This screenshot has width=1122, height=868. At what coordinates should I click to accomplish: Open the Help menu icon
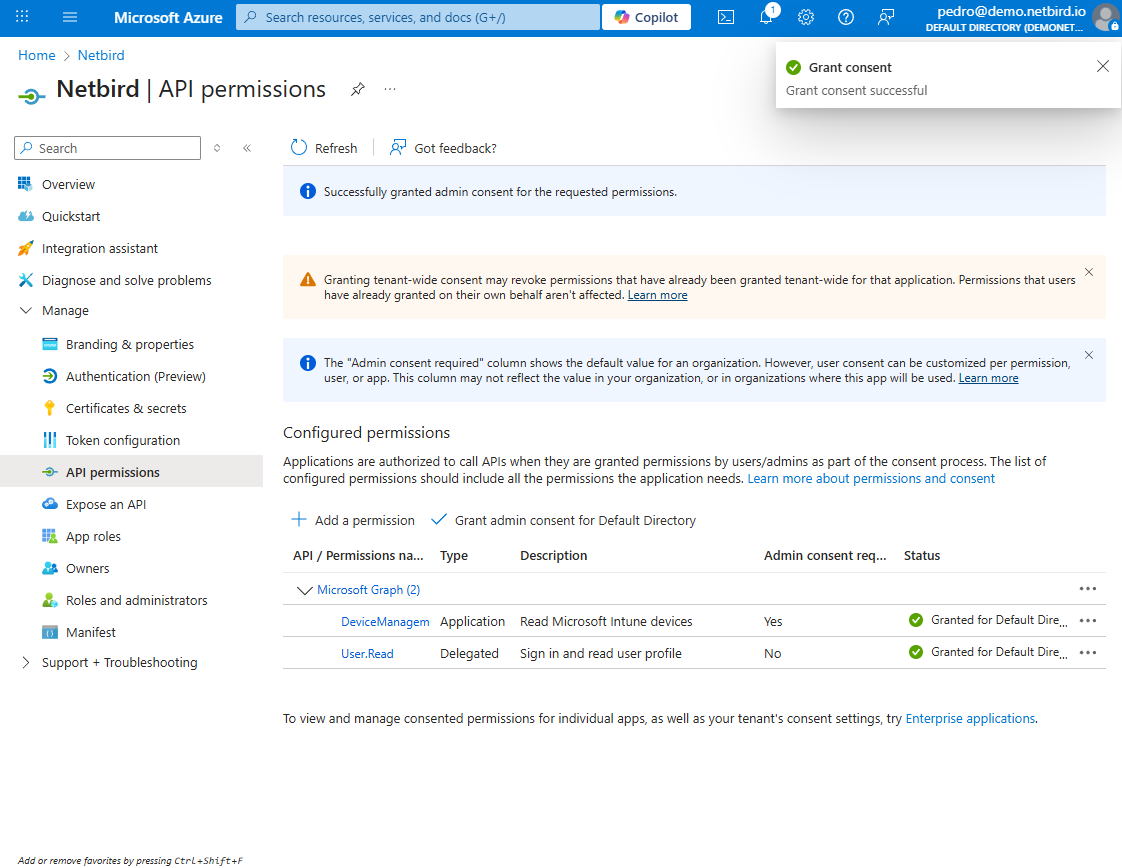tap(846, 17)
